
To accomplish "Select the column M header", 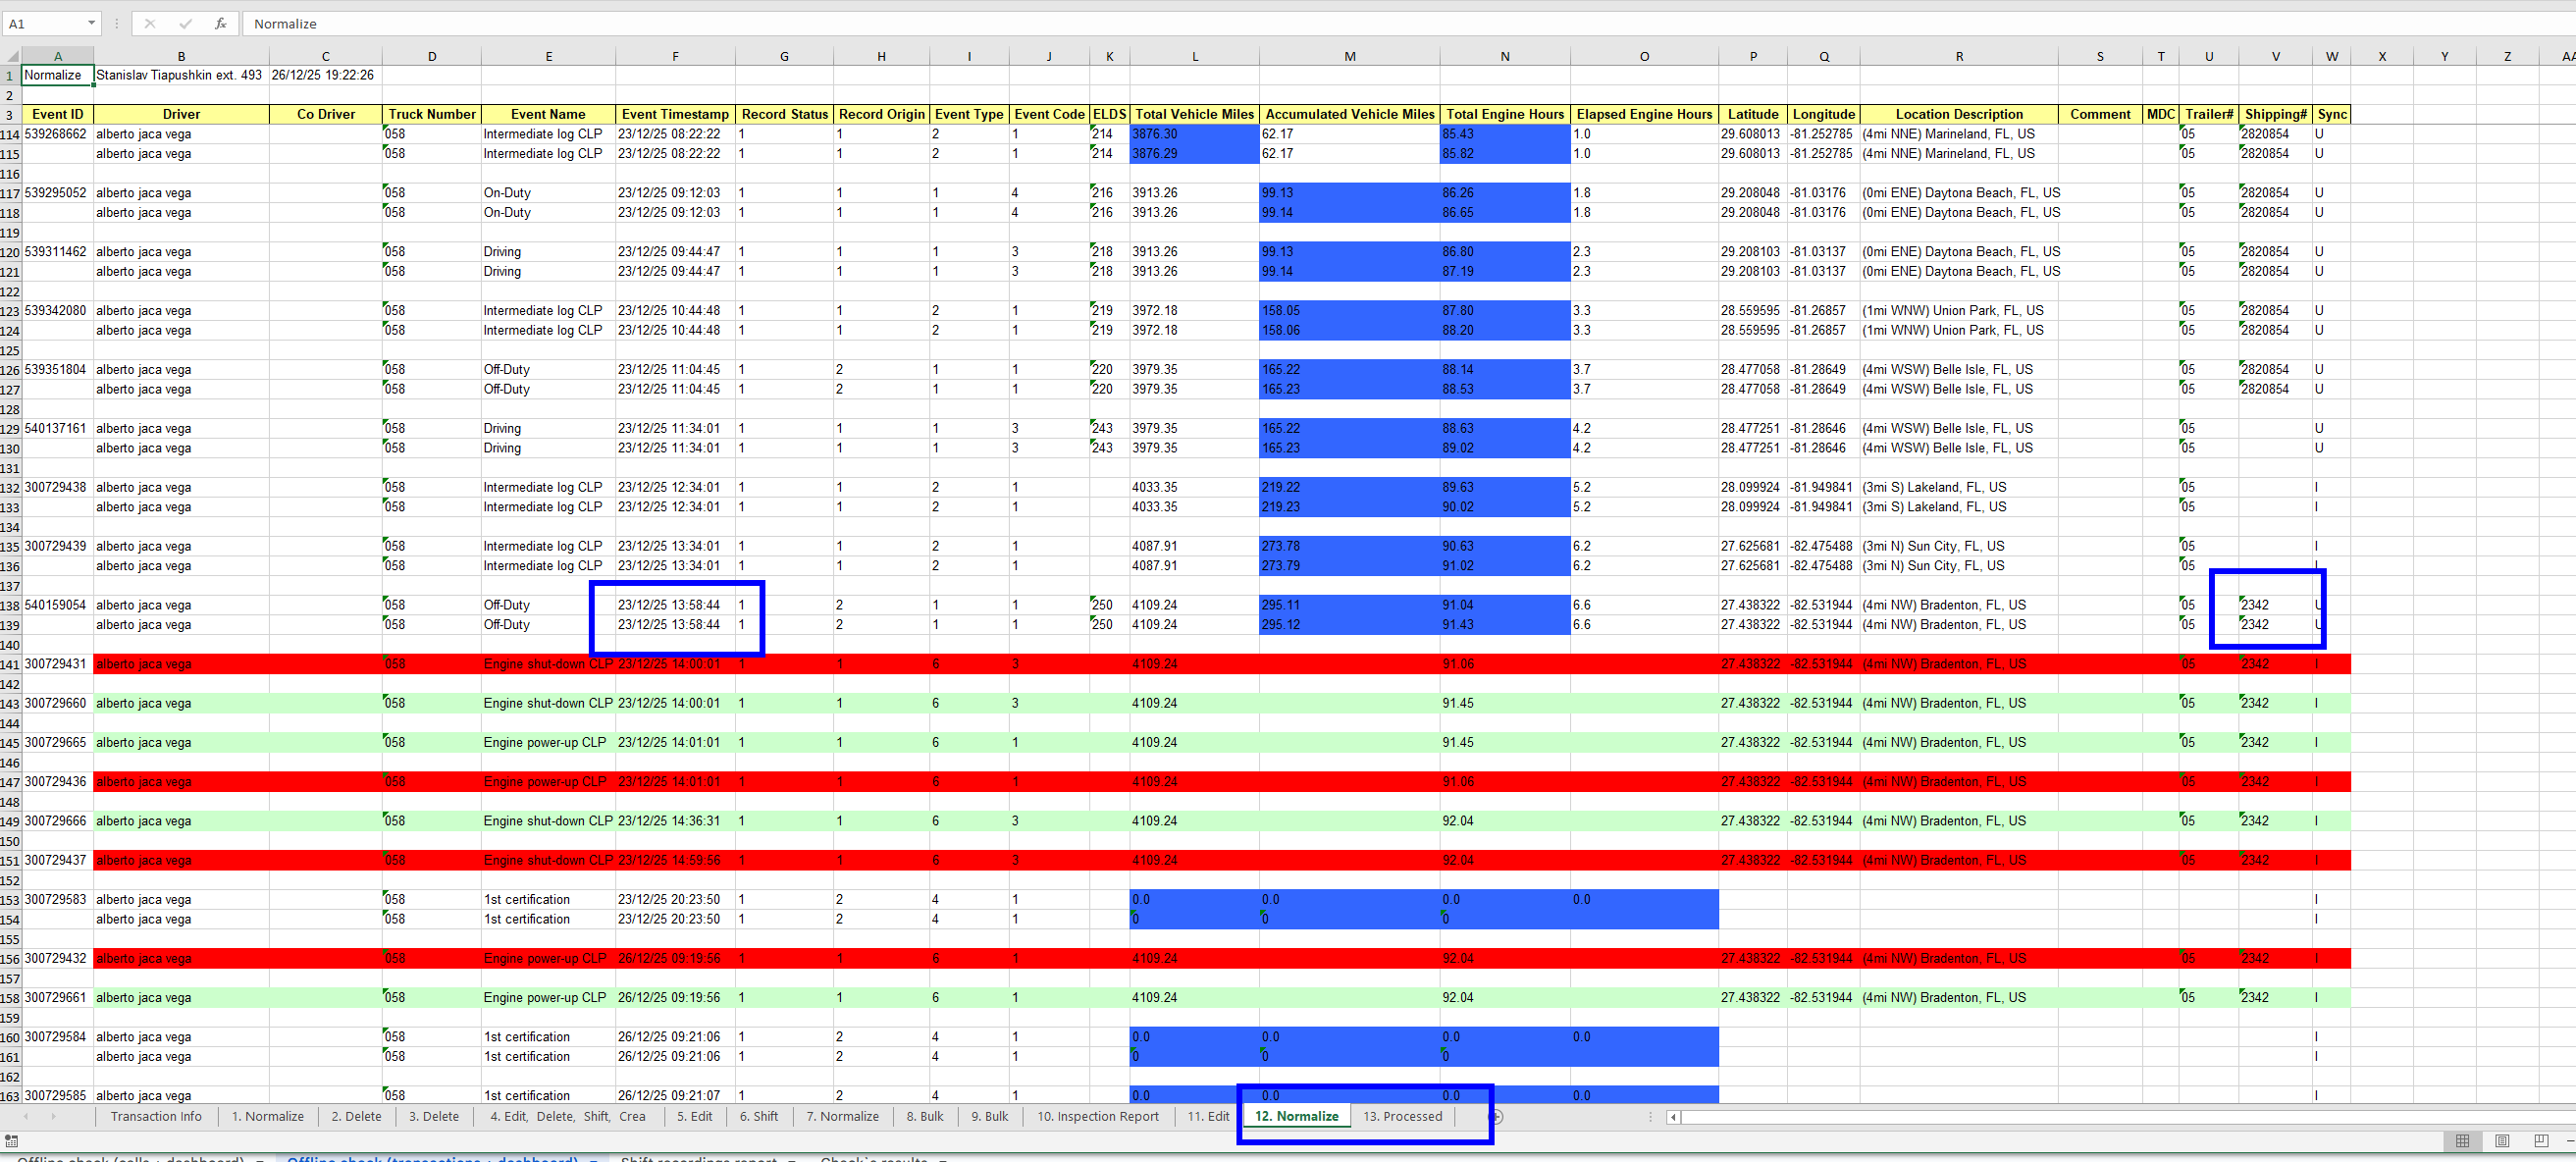I will tap(1349, 56).
